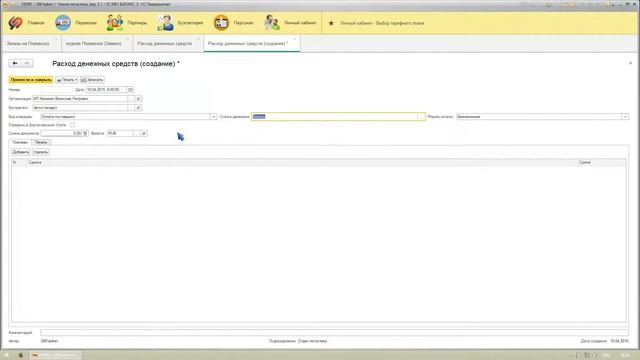This screenshot has width=640, height=360.
Task: Open the Контрагент record with its magnifier button
Action: (138, 108)
